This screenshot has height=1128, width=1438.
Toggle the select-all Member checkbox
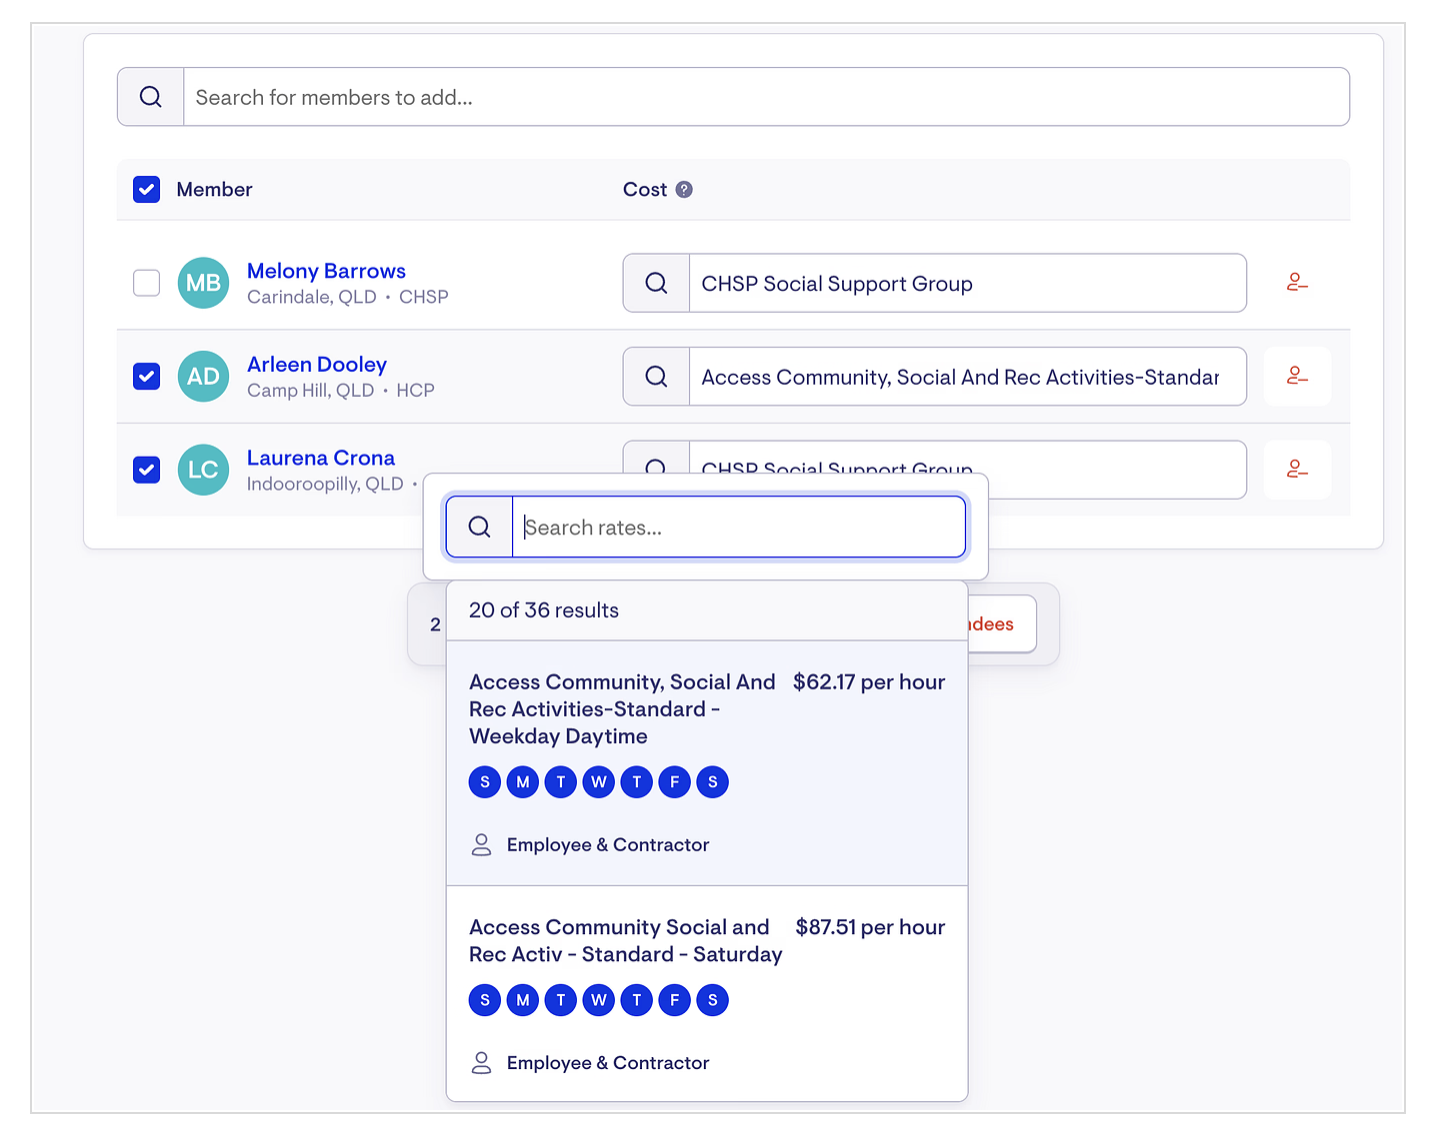point(147,190)
